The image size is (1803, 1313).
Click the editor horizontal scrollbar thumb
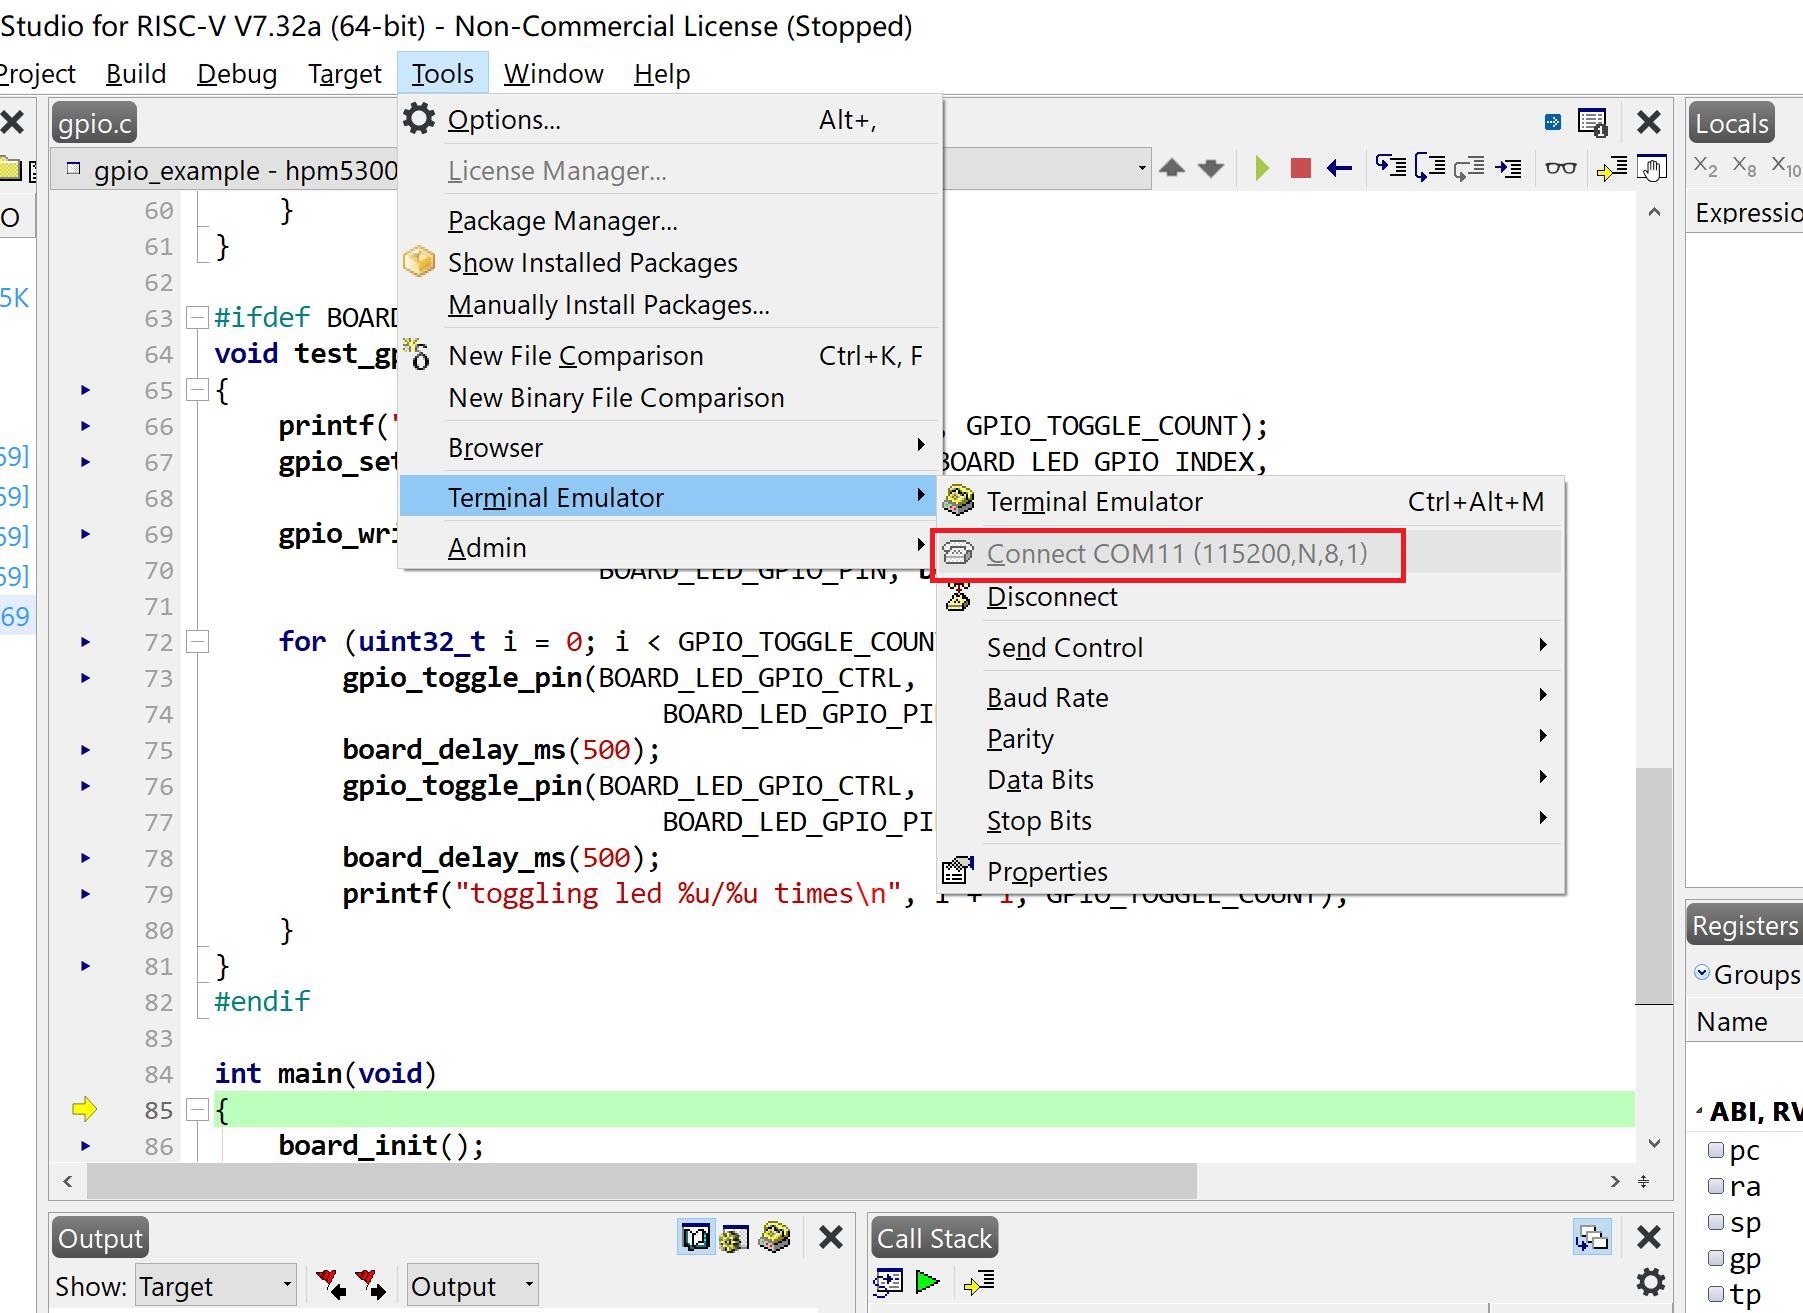point(642,1181)
